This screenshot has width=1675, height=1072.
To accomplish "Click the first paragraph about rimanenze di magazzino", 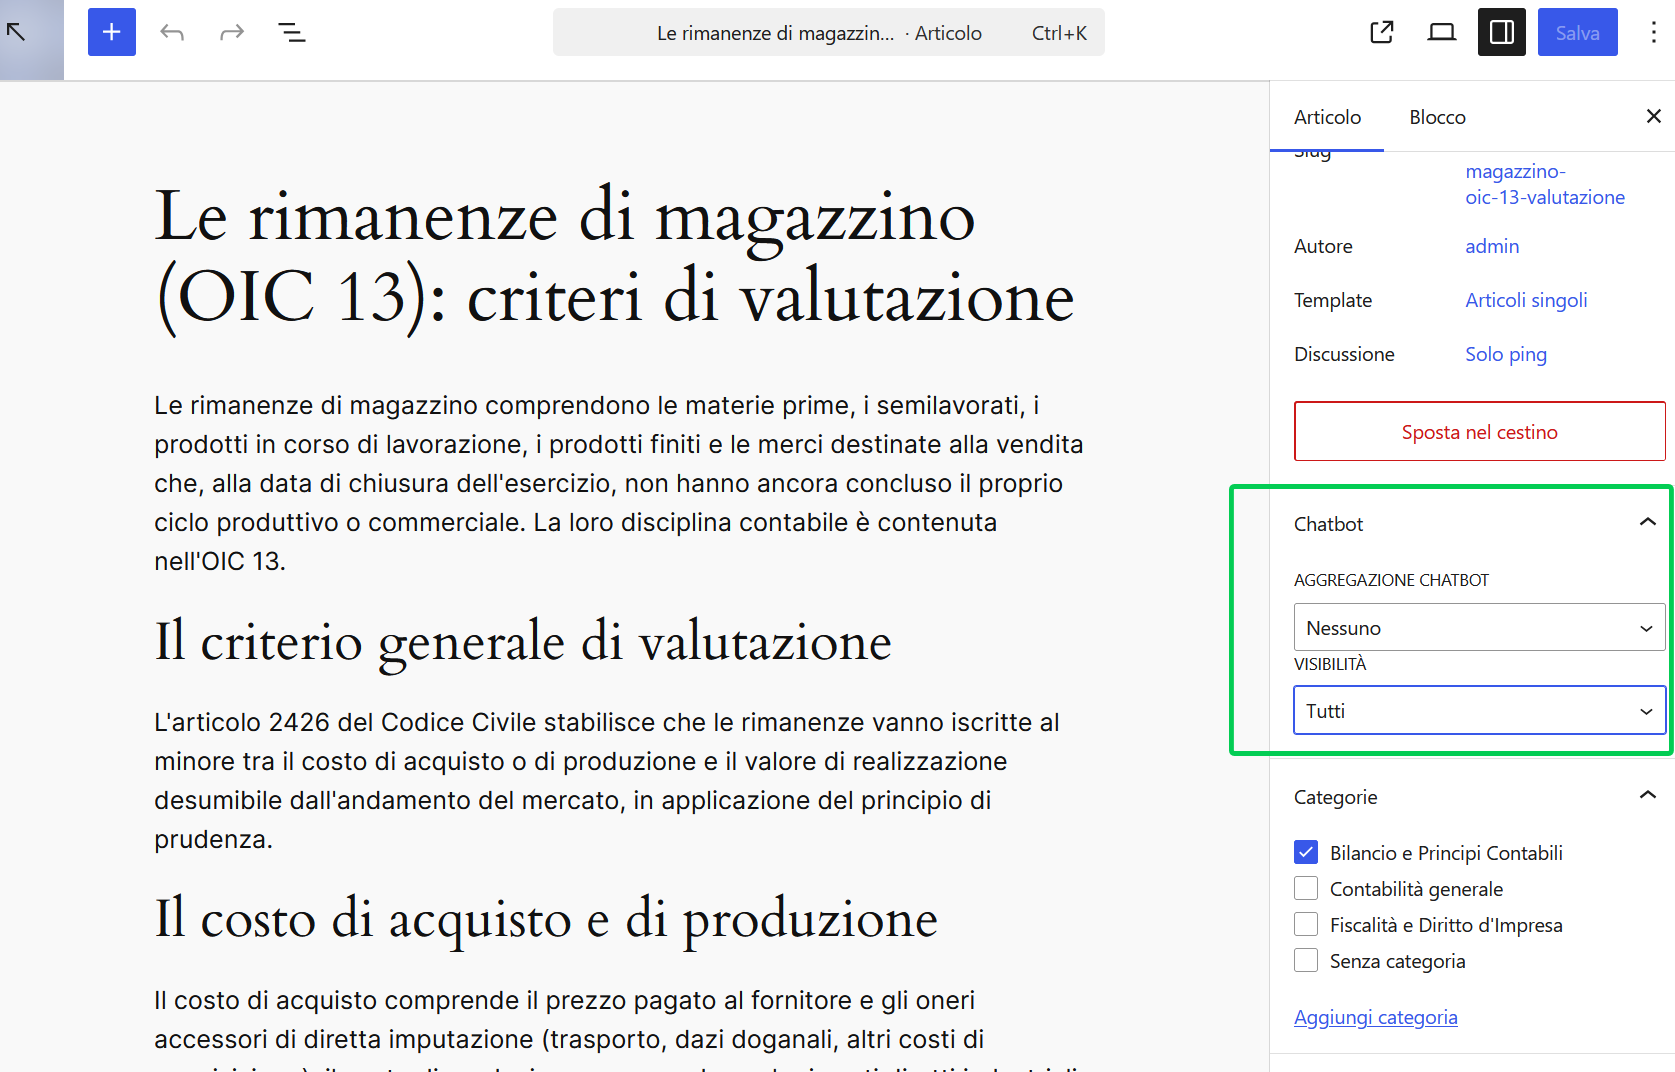I will pyautogui.click(x=620, y=483).
